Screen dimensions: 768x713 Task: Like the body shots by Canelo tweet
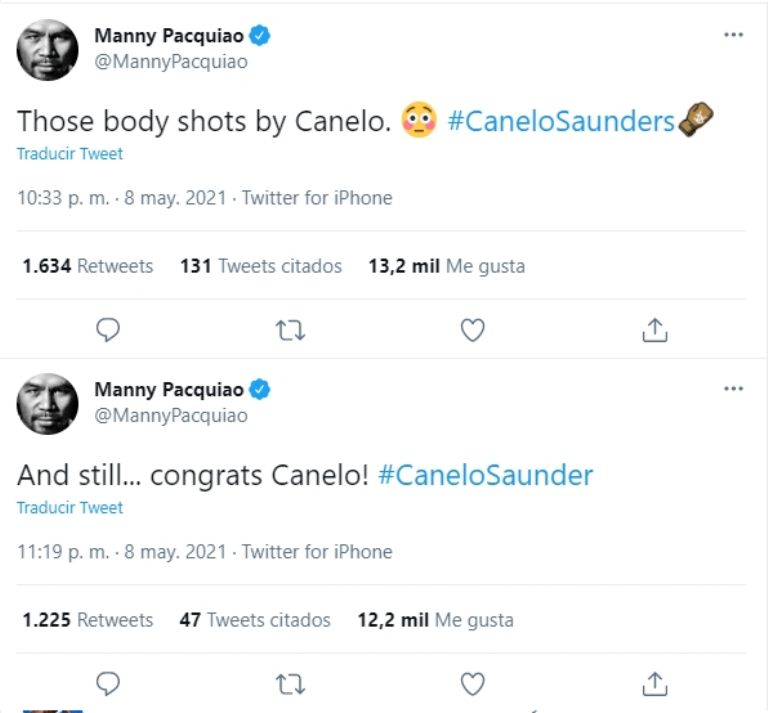[x=472, y=329]
